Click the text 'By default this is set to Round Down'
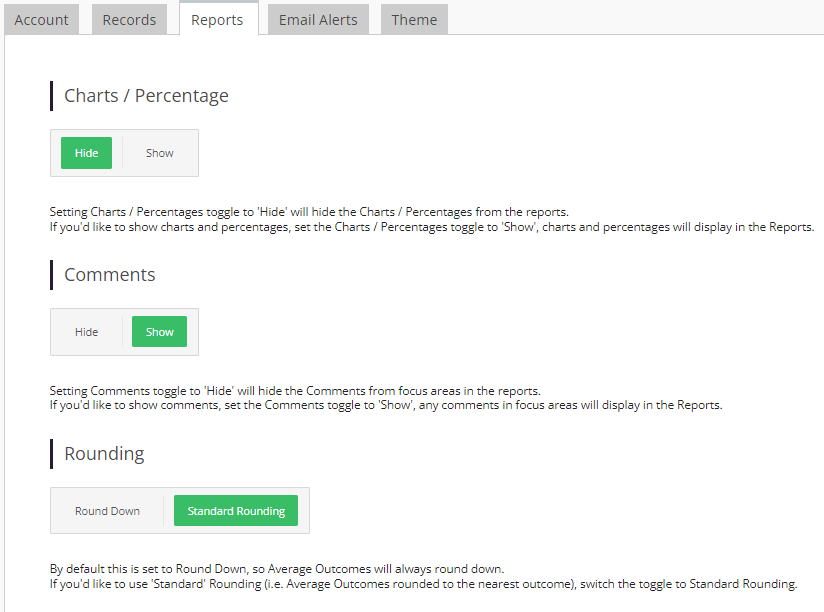The height and width of the screenshot is (612, 824). [x=277, y=569]
